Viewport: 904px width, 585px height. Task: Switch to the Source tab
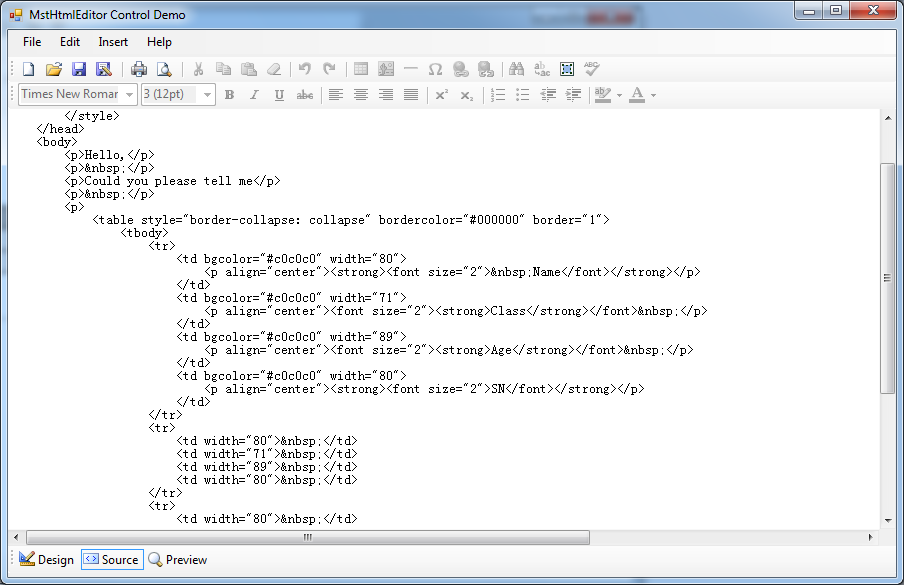pos(112,560)
